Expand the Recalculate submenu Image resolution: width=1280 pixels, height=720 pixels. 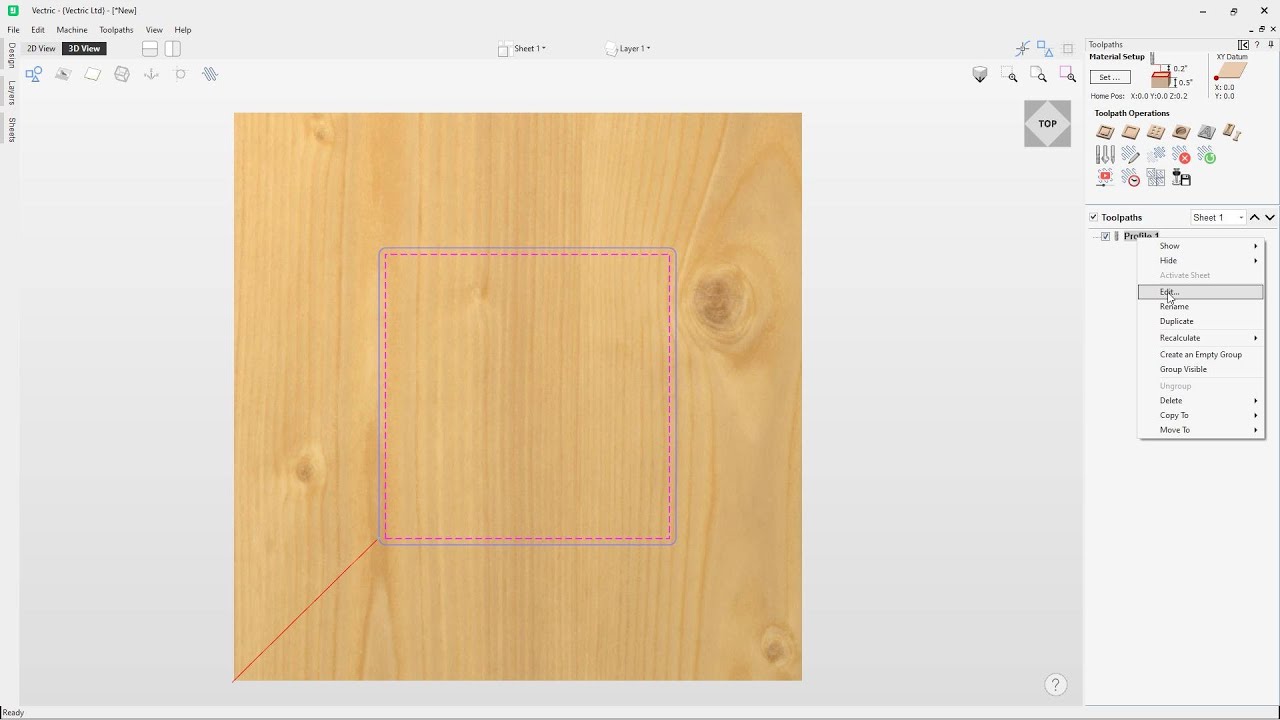(x=1201, y=338)
